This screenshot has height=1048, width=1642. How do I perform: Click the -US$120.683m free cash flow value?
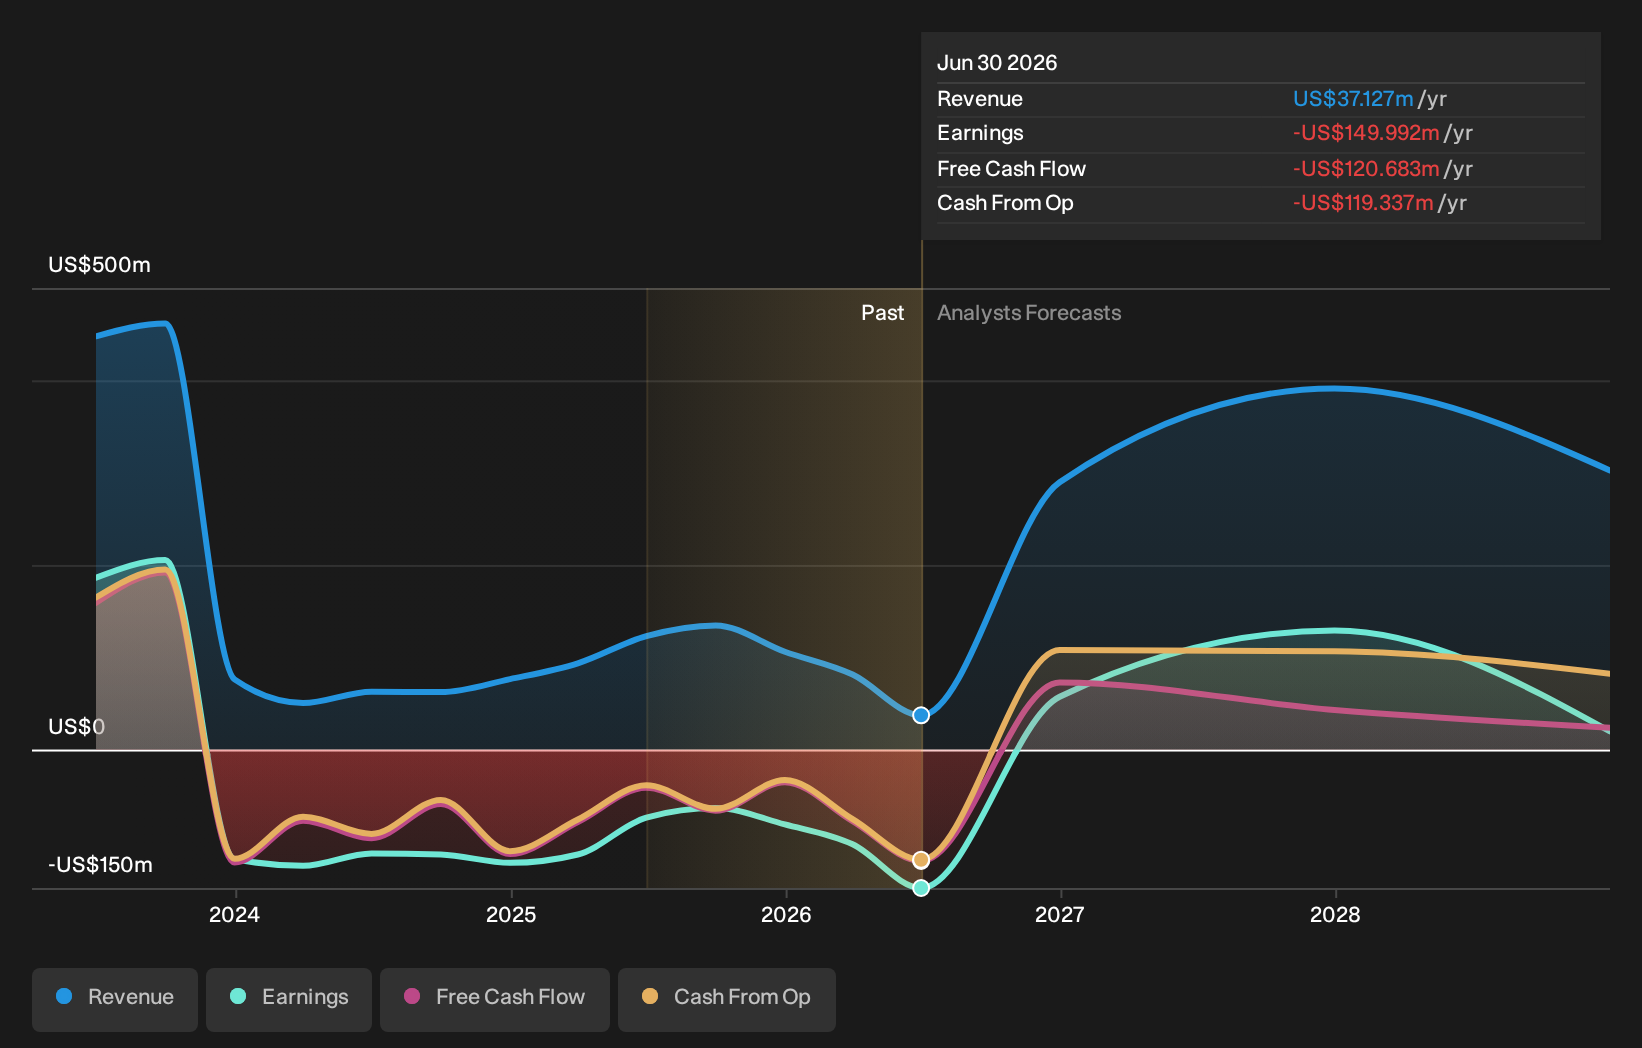(1366, 169)
